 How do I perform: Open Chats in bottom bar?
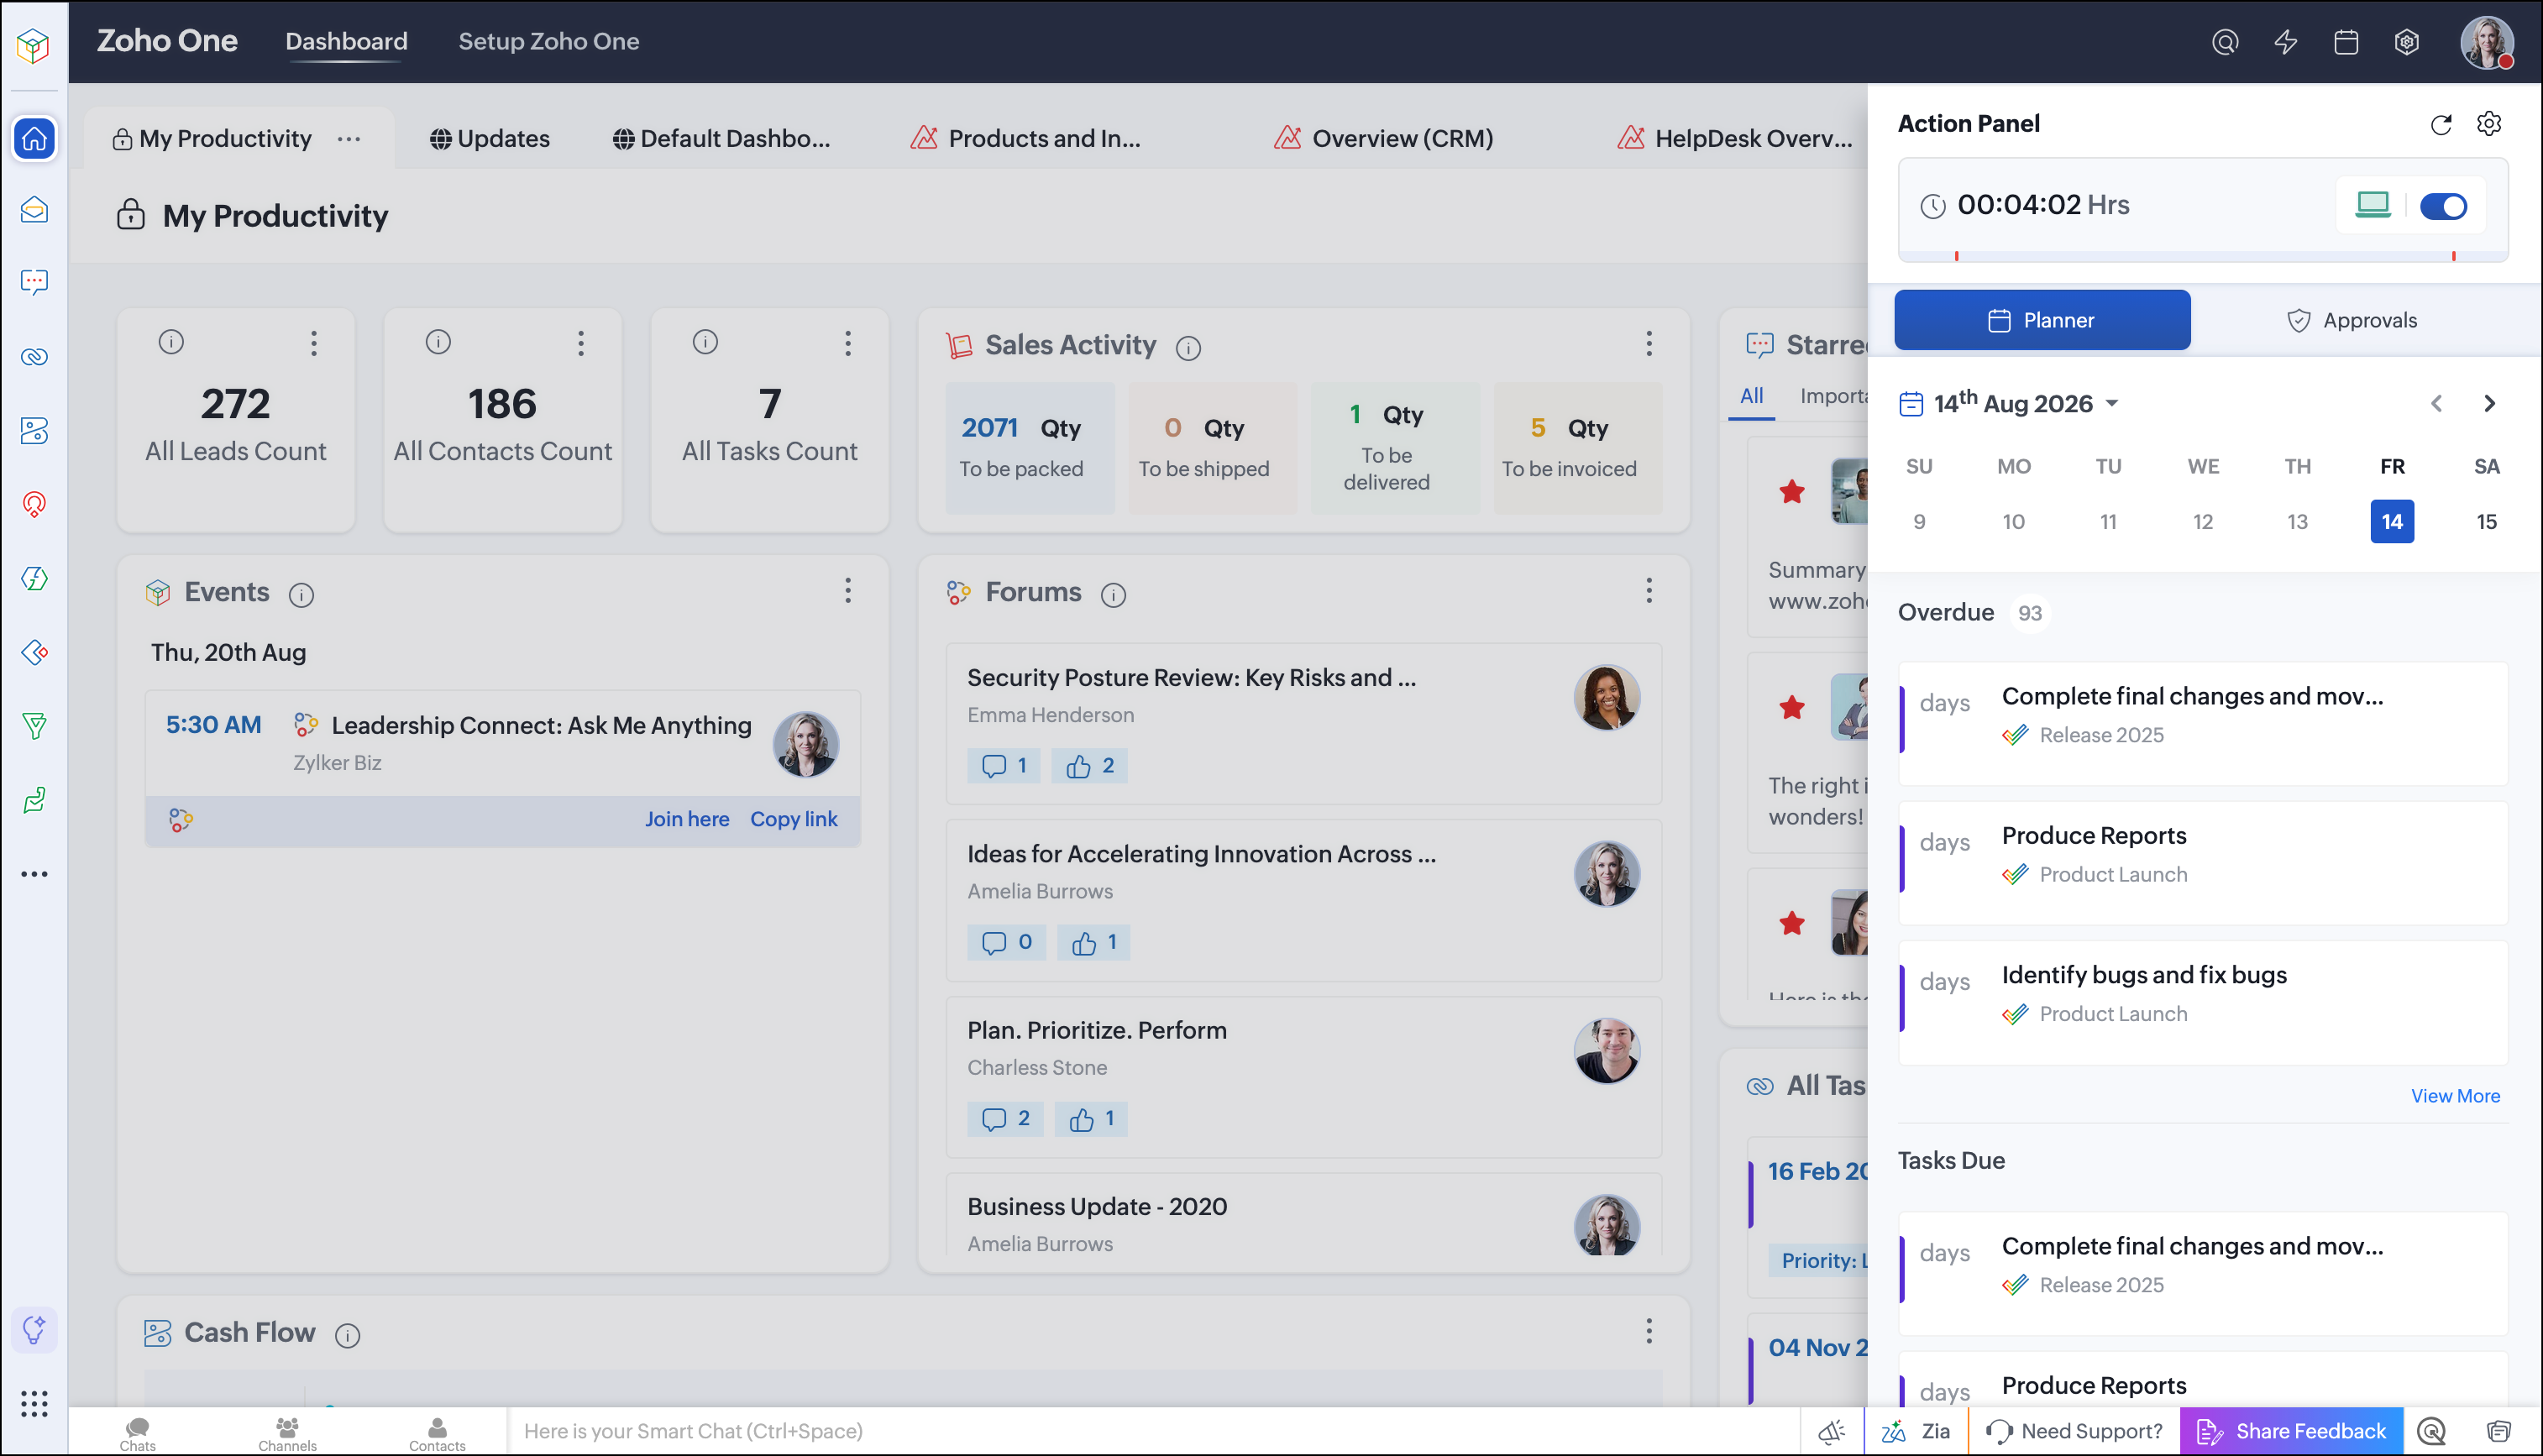click(138, 1433)
